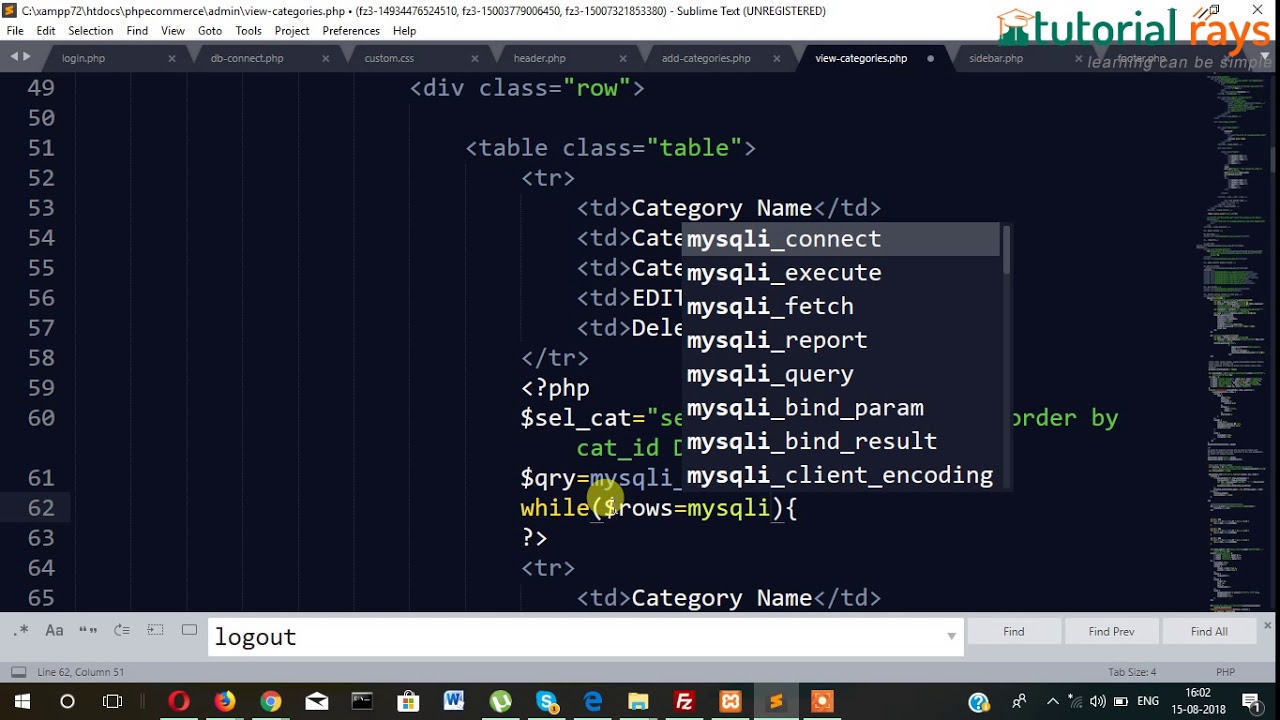The width and height of the screenshot is (1280, 720).
Task: Open the Tools menu
Action: (248, 31)
